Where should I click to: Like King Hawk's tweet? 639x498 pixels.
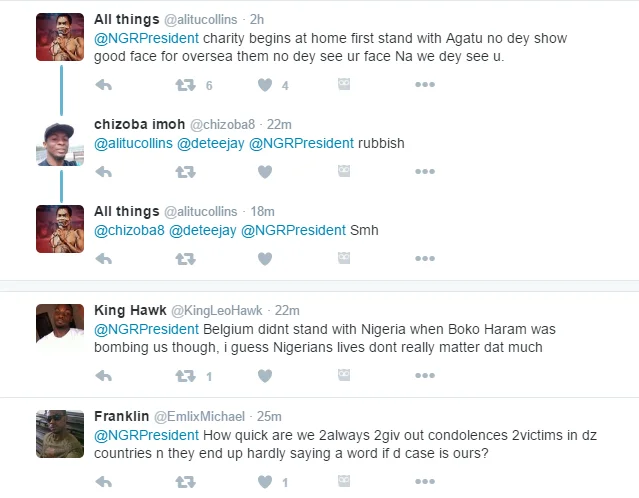[265, 377]
